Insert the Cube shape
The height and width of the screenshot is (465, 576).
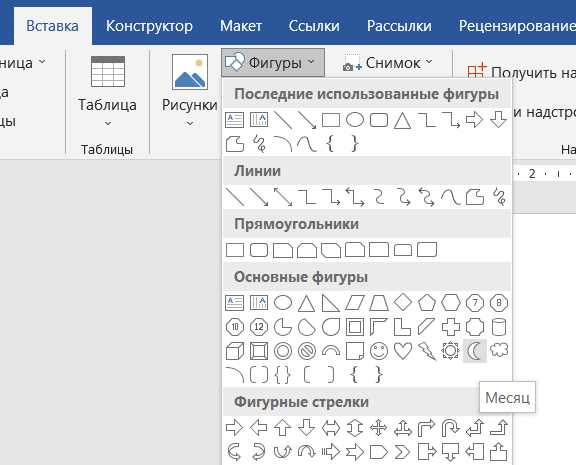point(235,351)
